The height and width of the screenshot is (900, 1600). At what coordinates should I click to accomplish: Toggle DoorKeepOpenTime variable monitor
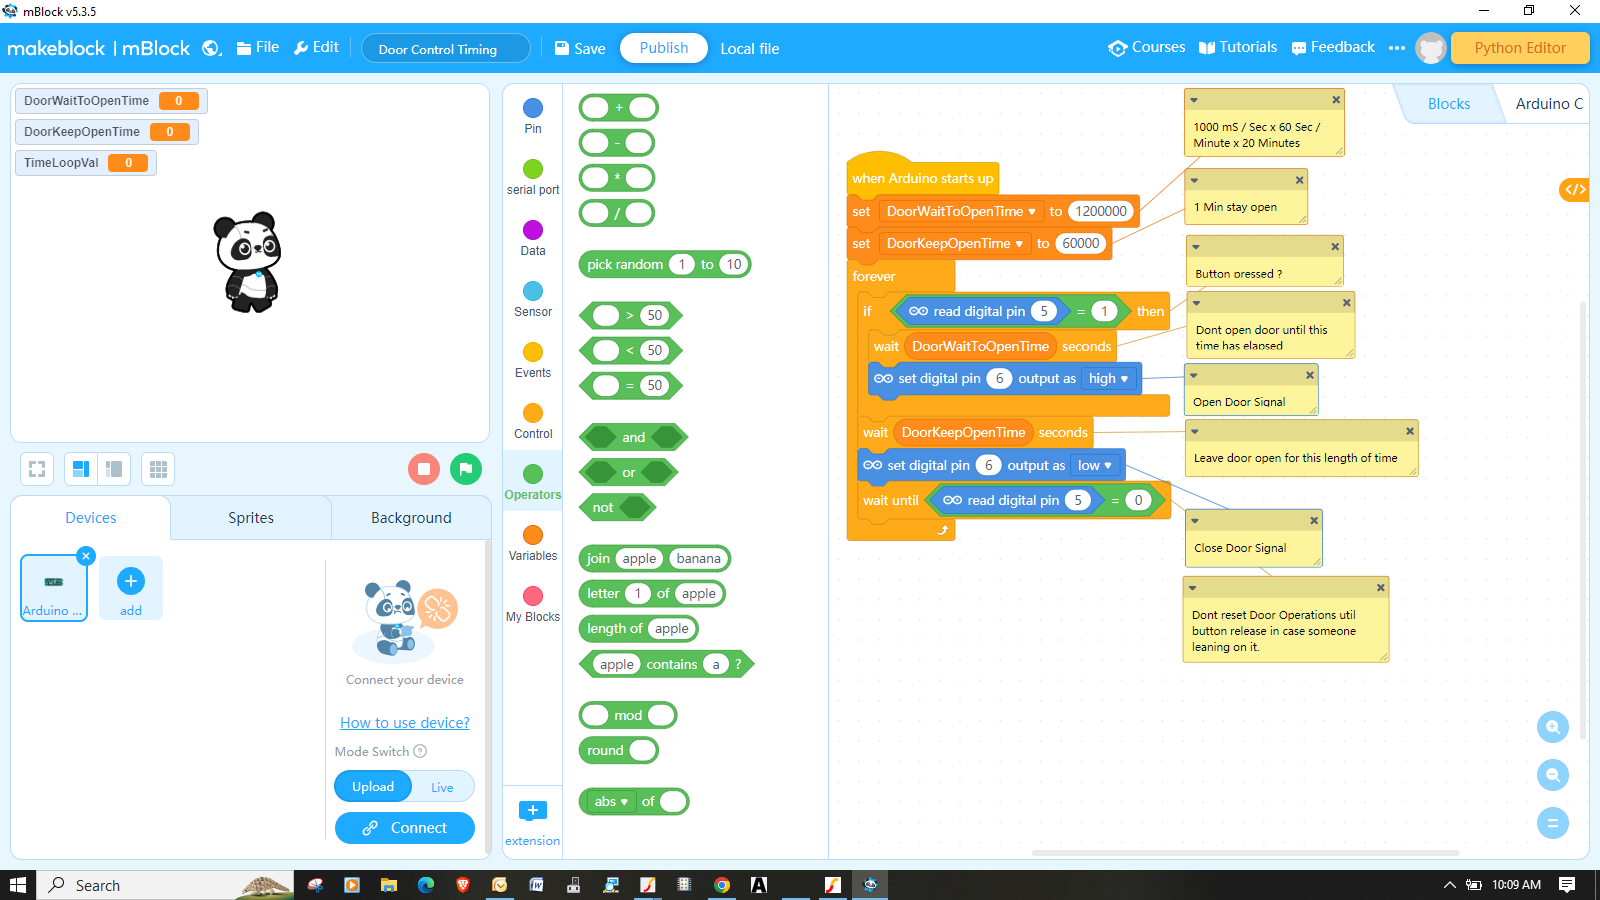coord(107,132)
